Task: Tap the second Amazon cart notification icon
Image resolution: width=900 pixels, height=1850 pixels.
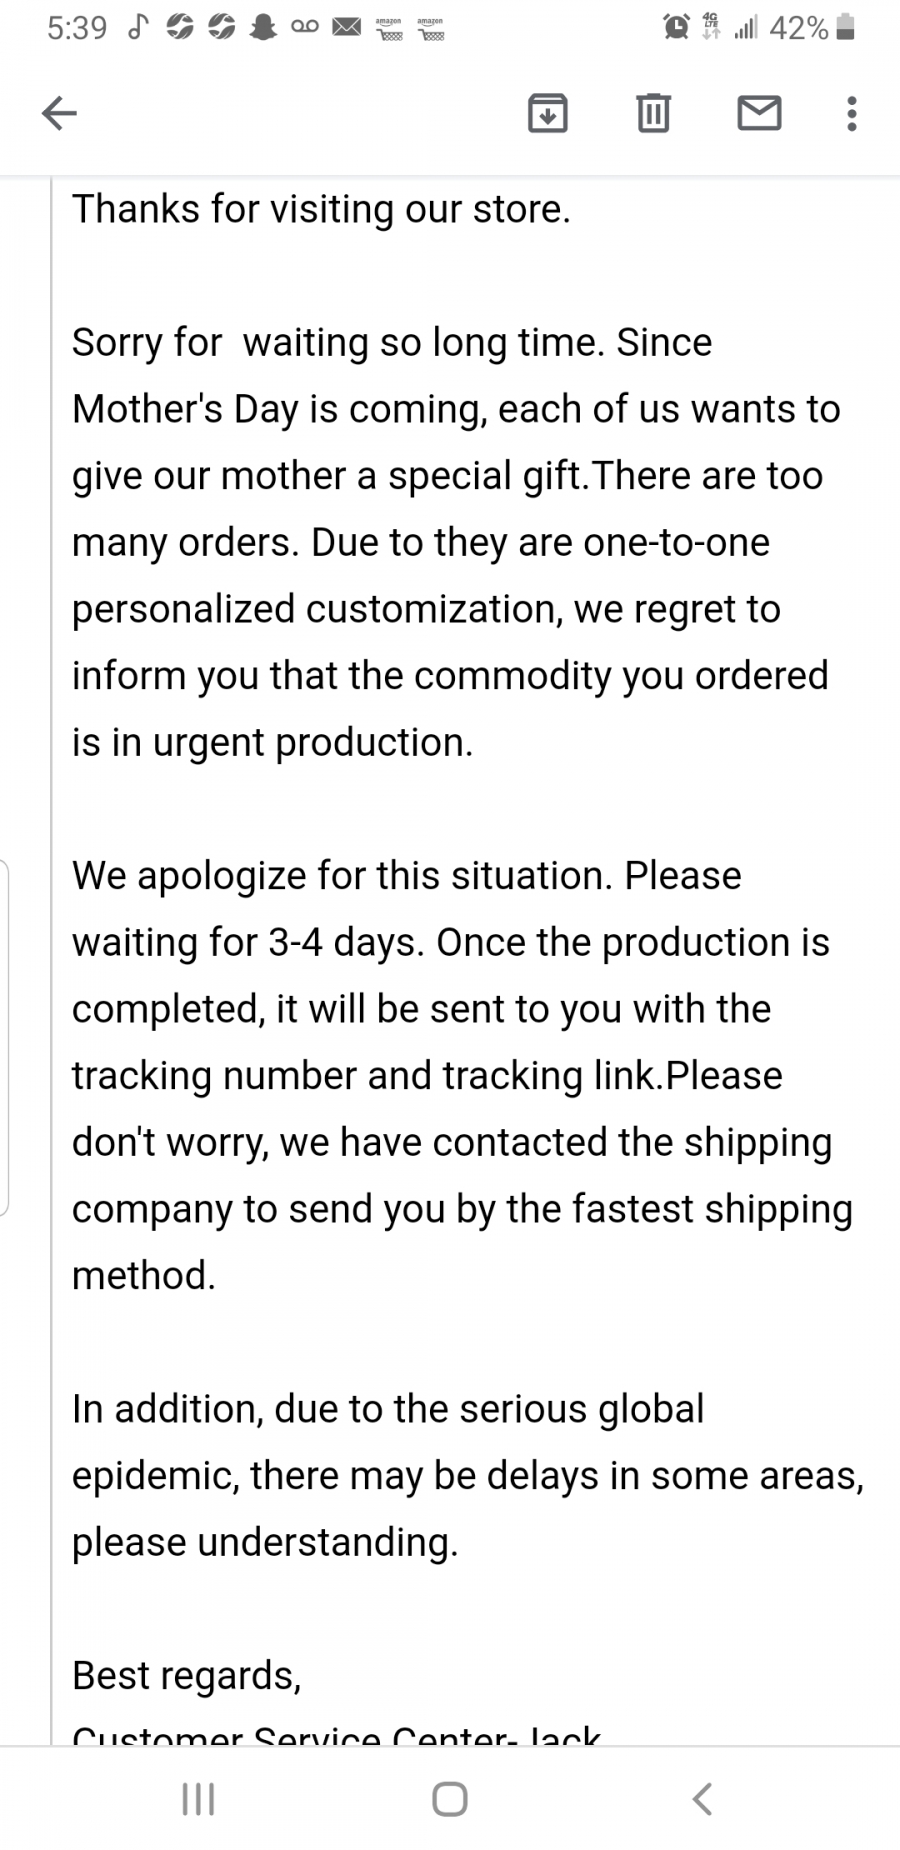Action: coord(430,29)
